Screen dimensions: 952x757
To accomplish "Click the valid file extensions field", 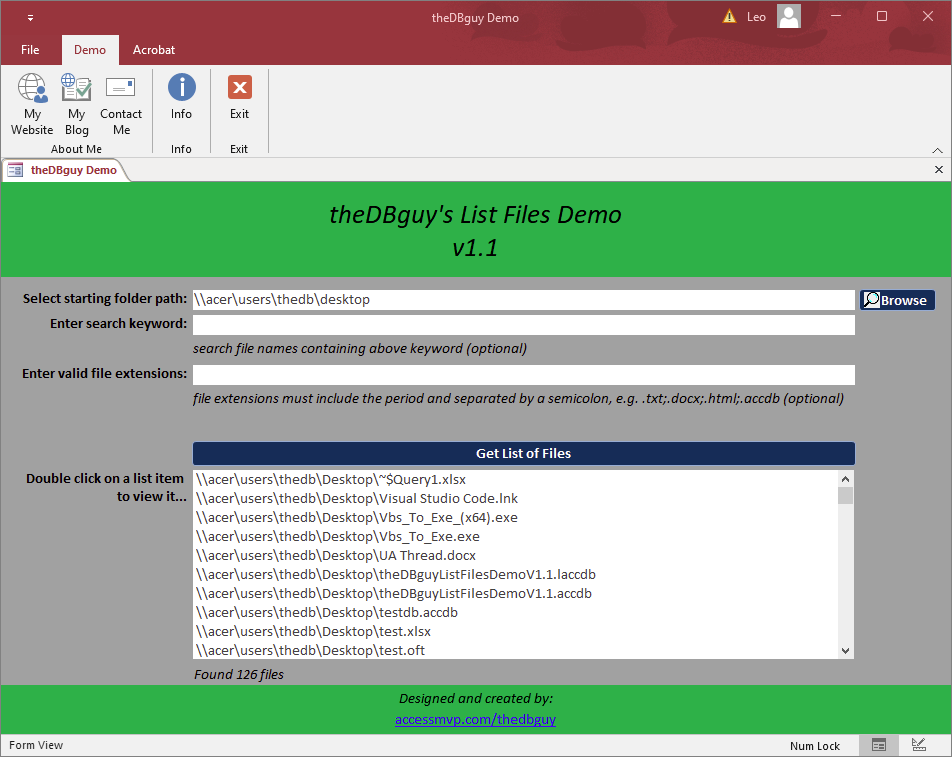I will (523, 375).
